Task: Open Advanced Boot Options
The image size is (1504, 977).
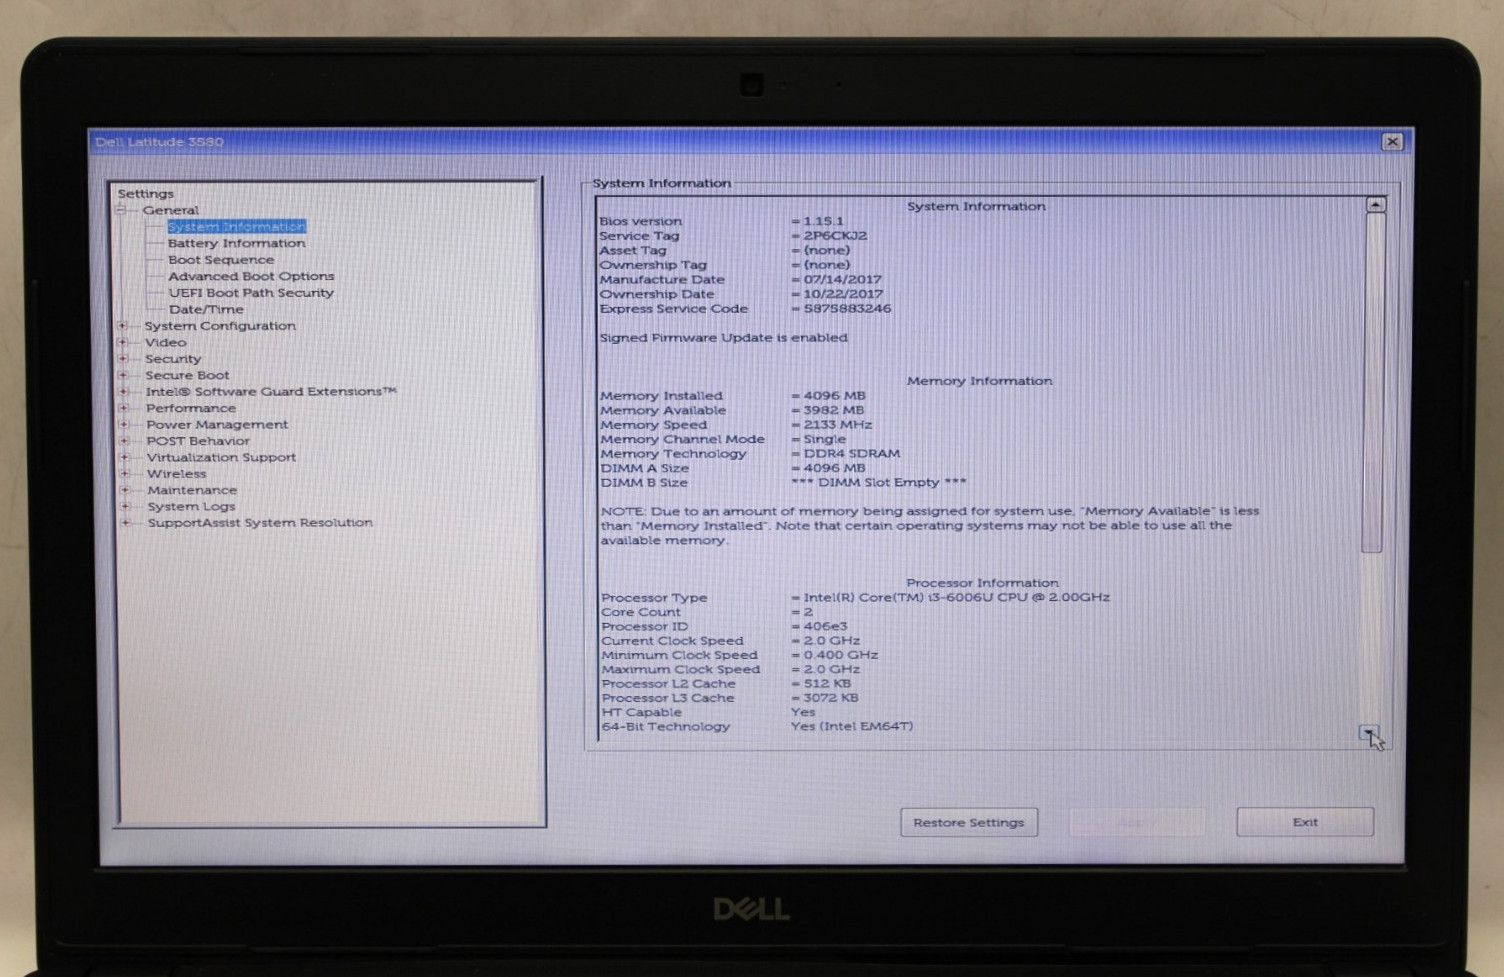Action: 251,276
